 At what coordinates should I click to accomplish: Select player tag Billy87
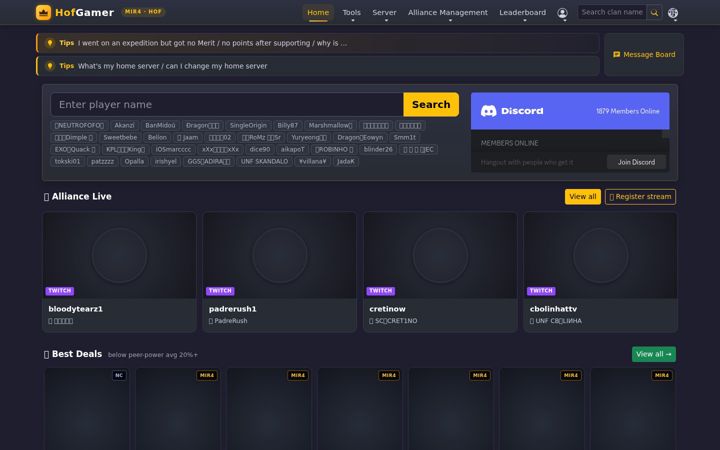[287, 125]
